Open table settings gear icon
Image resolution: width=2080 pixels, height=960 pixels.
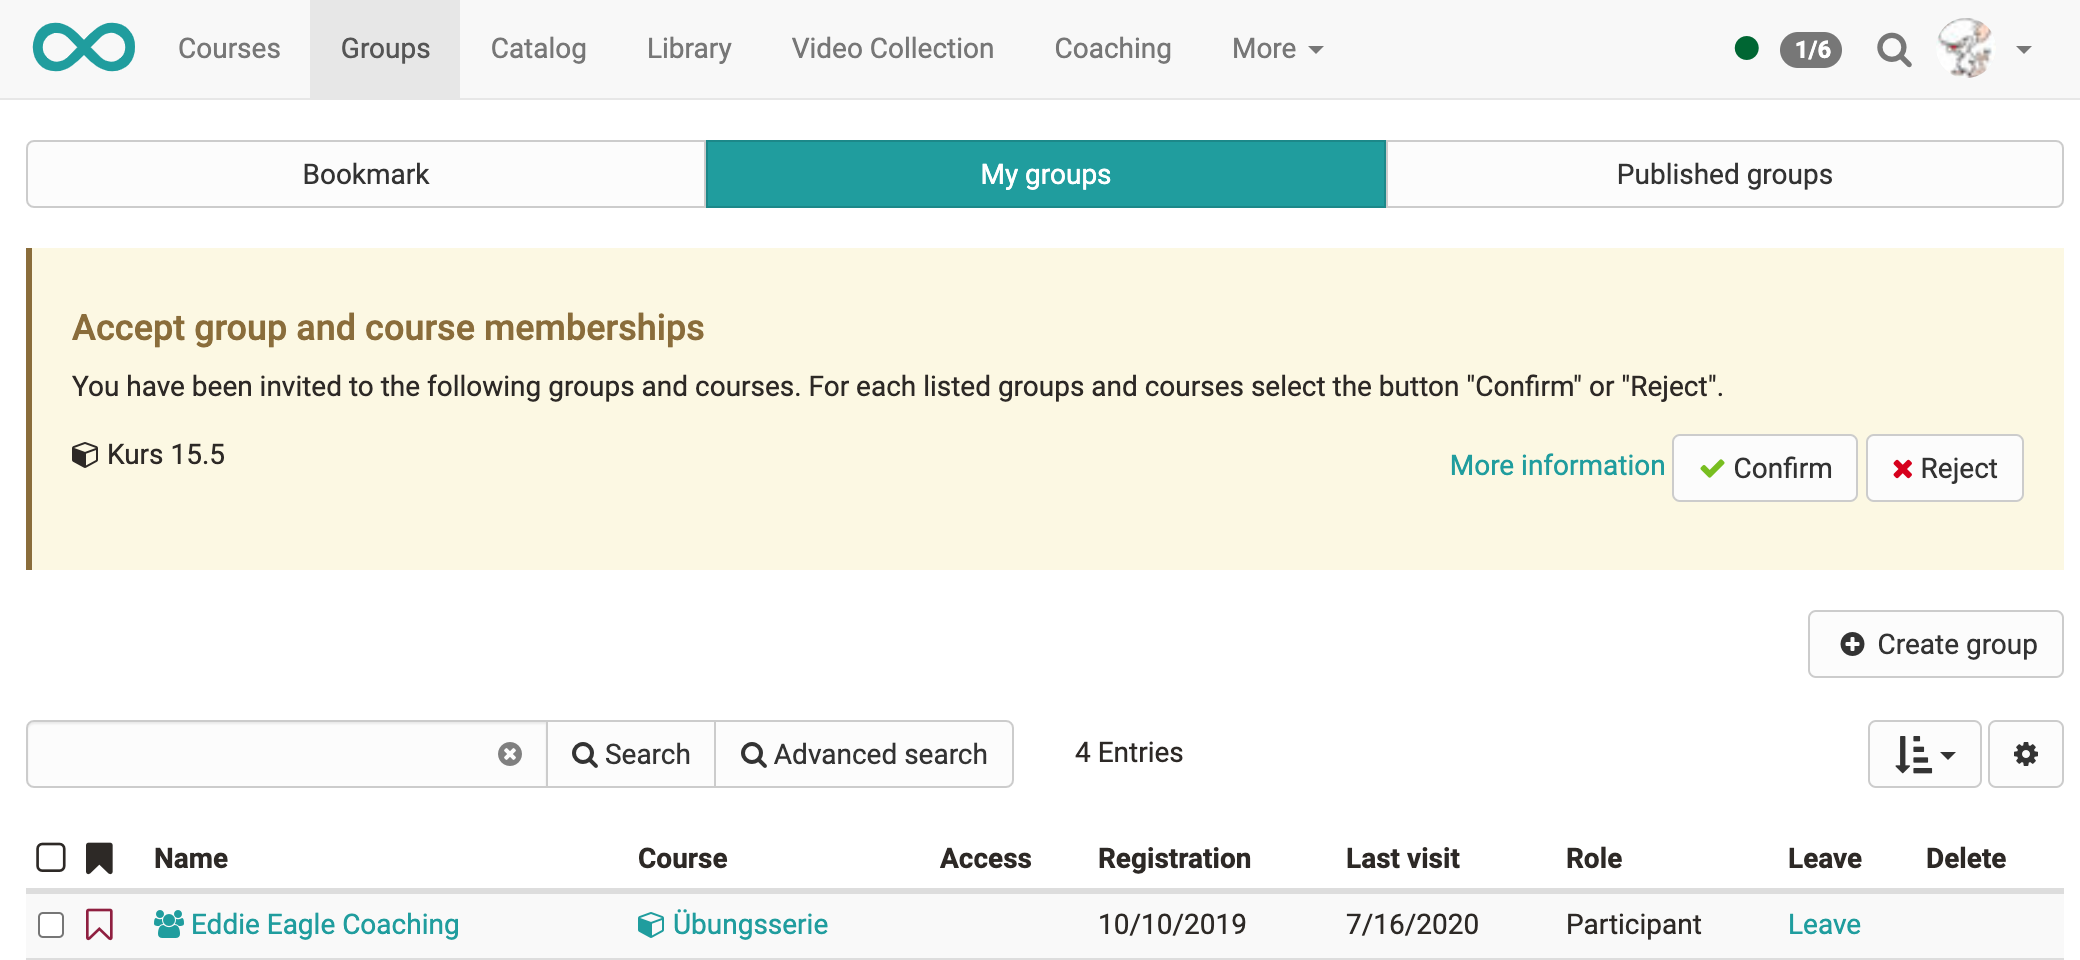tap(2025, 754)
